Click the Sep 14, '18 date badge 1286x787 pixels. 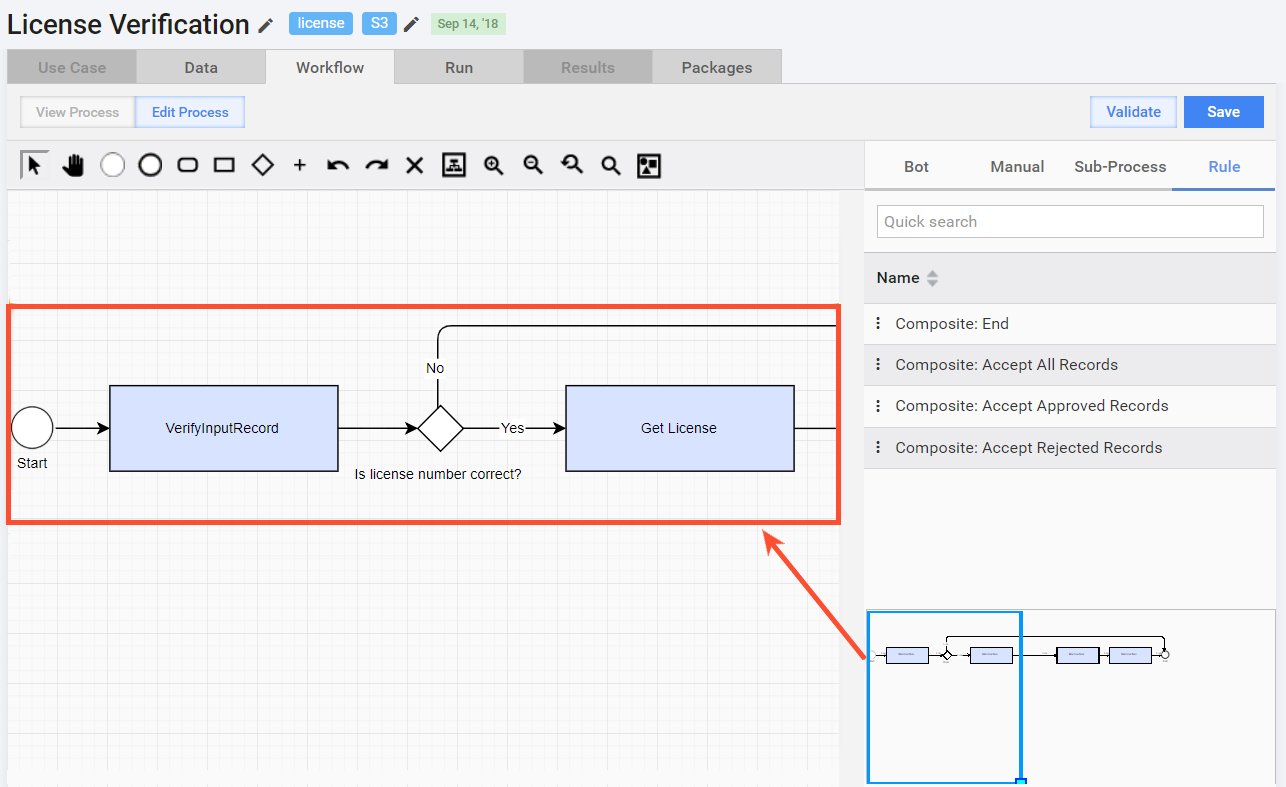click(x=468, y=24)
